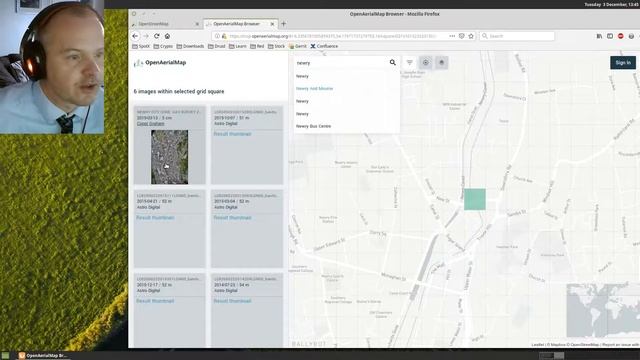
Task: Open the Stock bookmarks folder
Action: click(x=276, y=46)
